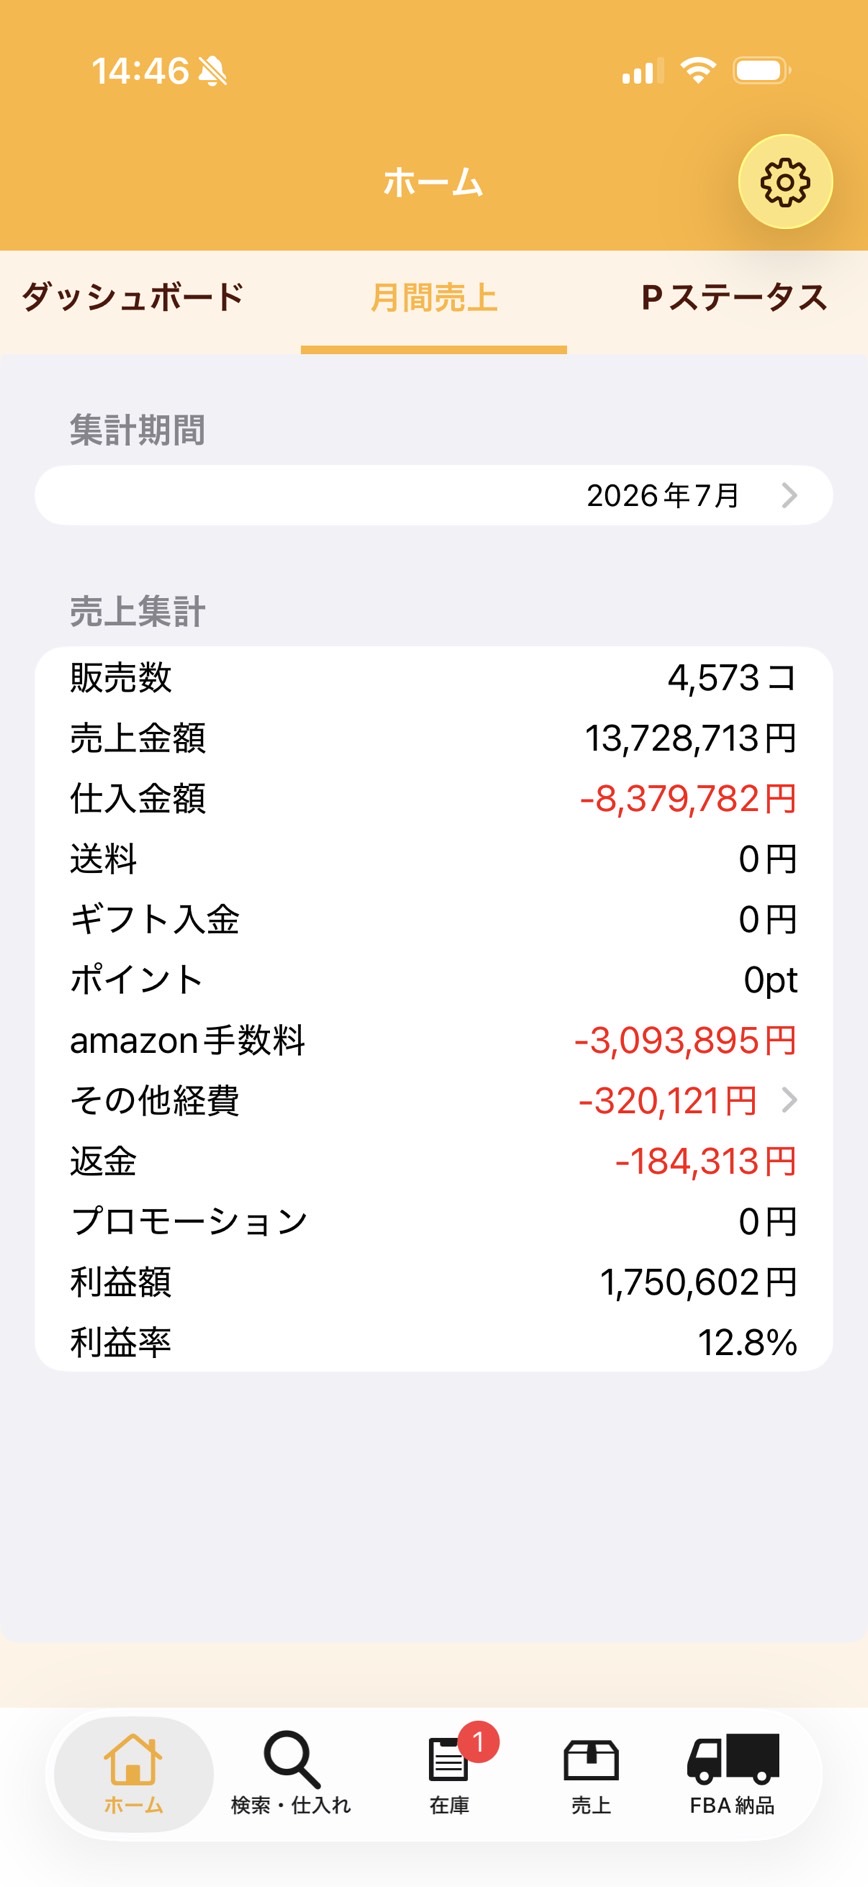This screenshot has height=1887, width=868.
Task: Open the 検索・仕入れ magnifier icon
Action: tap(291, 1759)
